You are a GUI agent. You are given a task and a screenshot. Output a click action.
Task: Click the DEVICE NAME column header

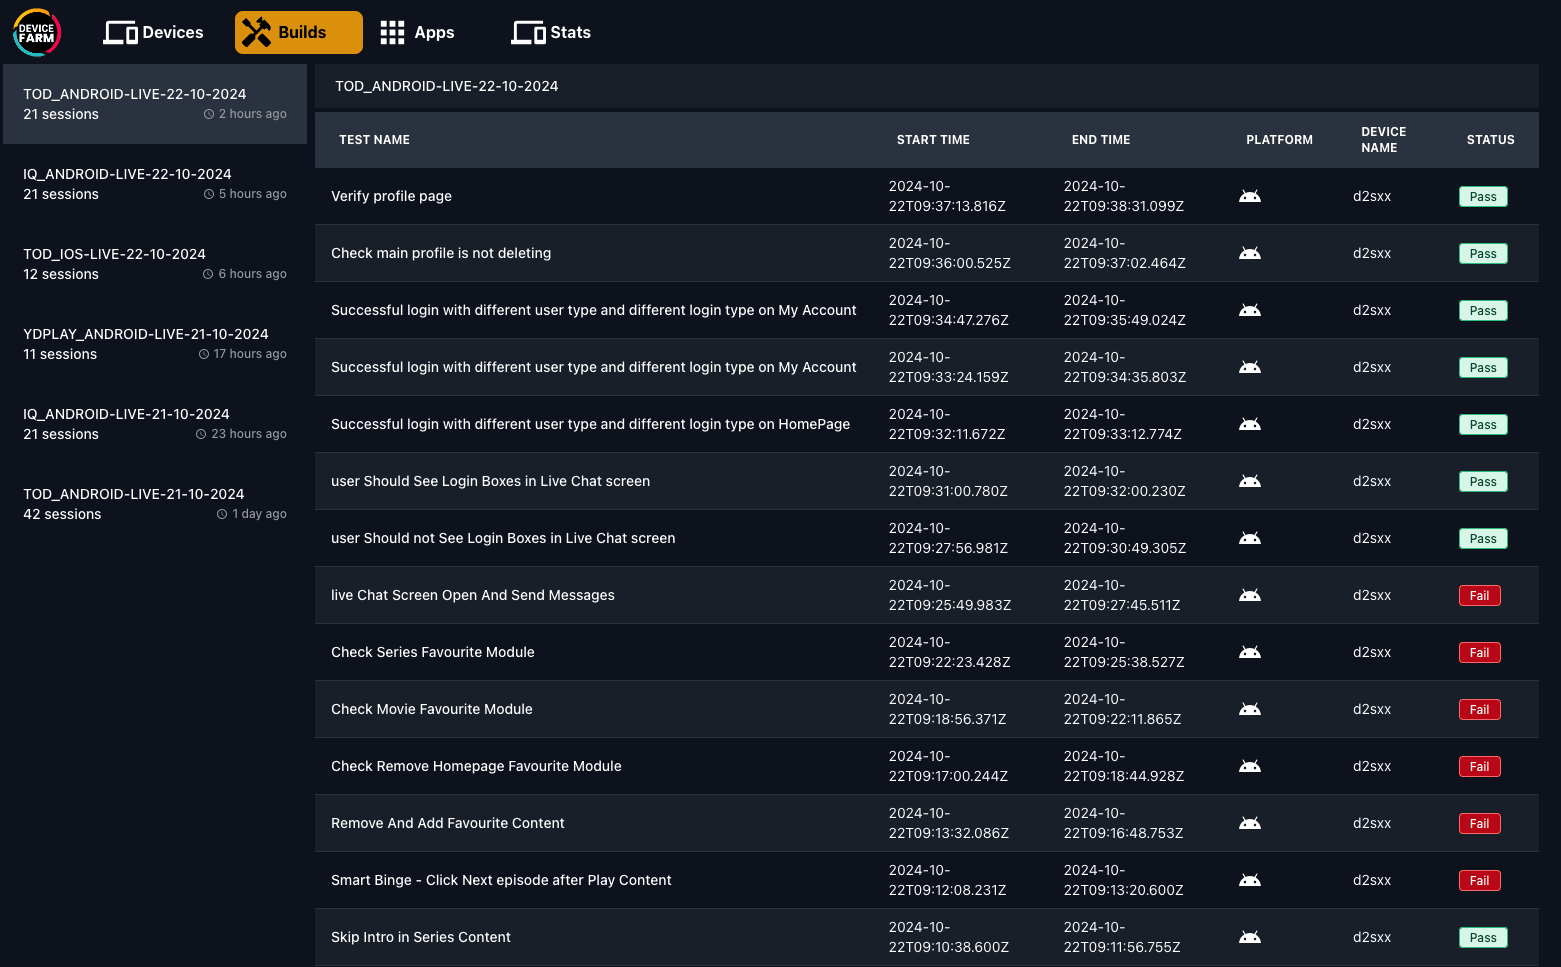(1383, 140)
